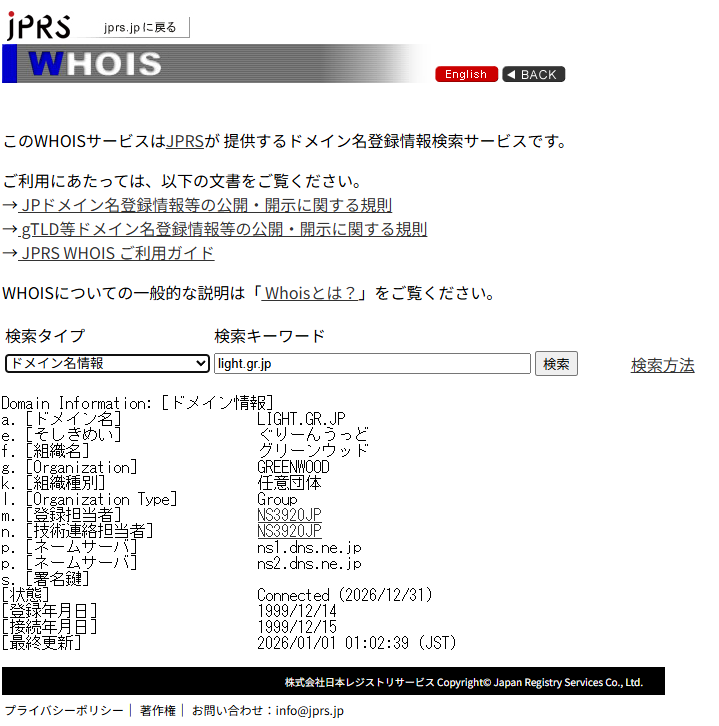Click the info@jprs.jp contact address
This screenshot has height=726, width=719.
pos(310,711)
